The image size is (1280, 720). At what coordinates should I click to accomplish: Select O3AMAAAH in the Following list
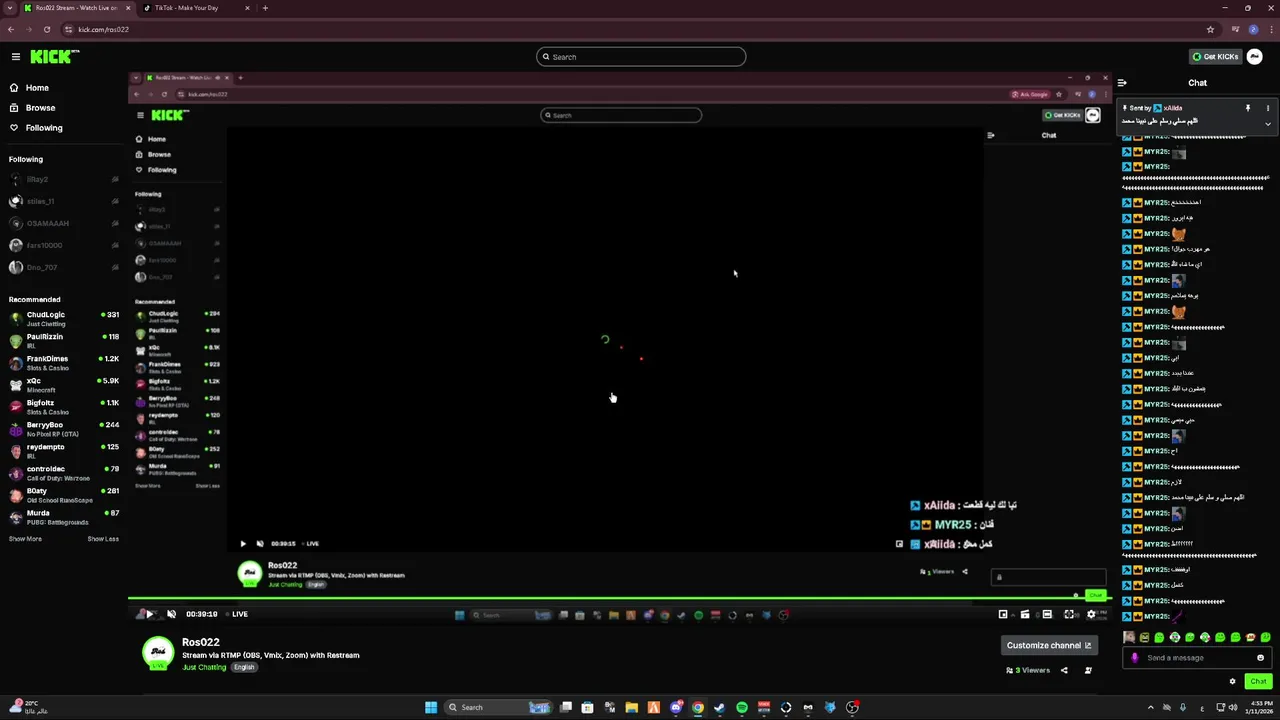click(x=64, y=223)
